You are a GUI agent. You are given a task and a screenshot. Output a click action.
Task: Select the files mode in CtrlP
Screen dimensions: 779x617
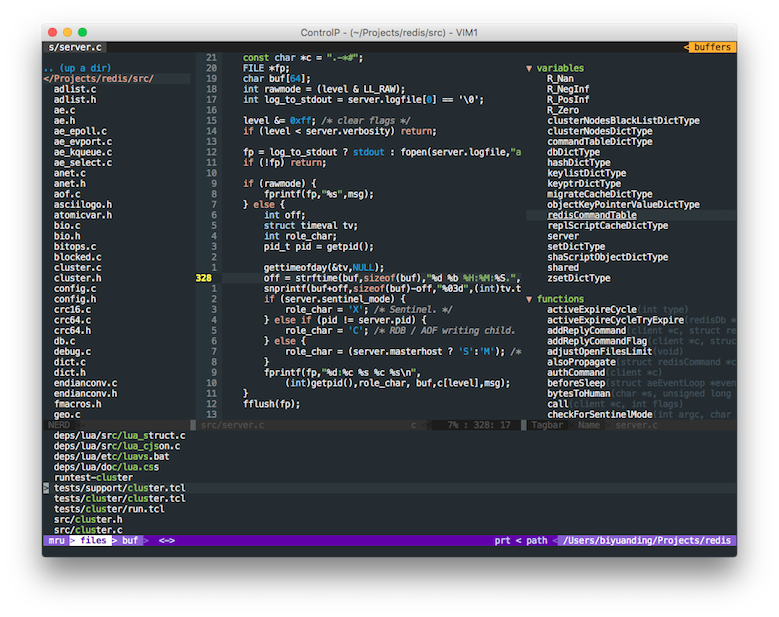(93, 540)
